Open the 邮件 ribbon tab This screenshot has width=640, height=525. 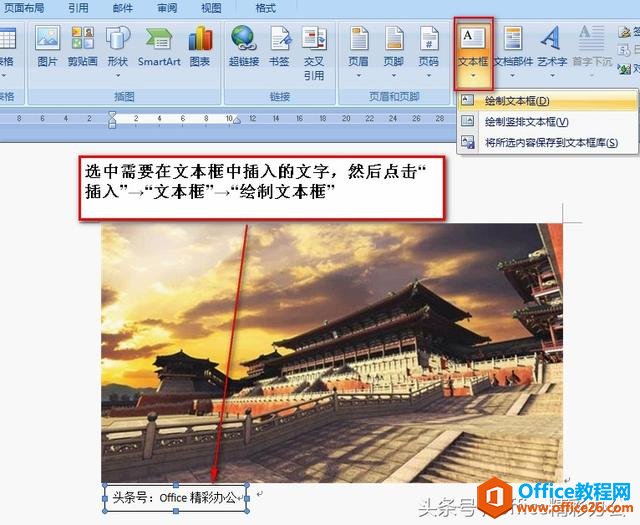coord(122,8)
